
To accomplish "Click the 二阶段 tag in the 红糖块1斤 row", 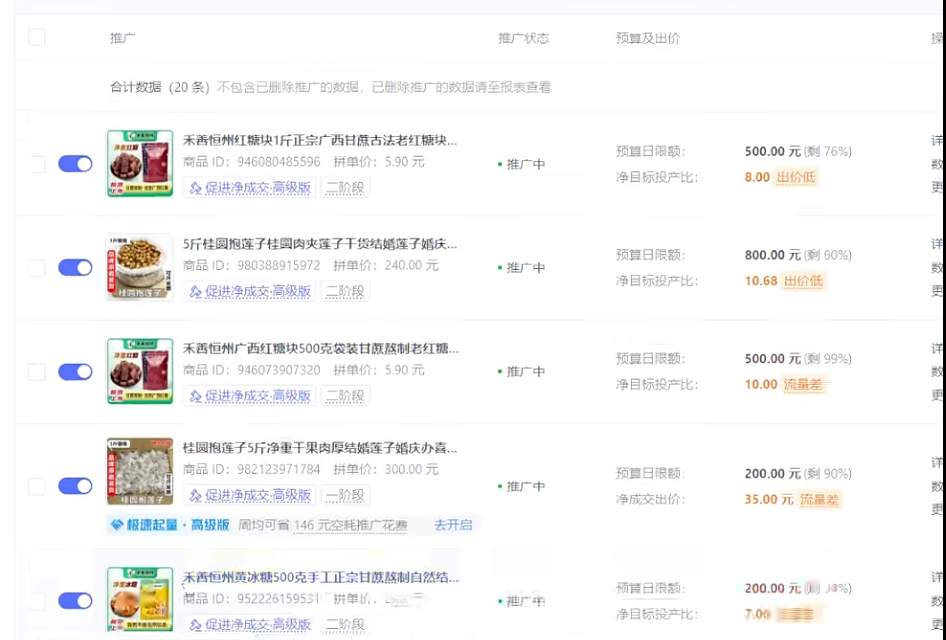I will tap(345, 188).
